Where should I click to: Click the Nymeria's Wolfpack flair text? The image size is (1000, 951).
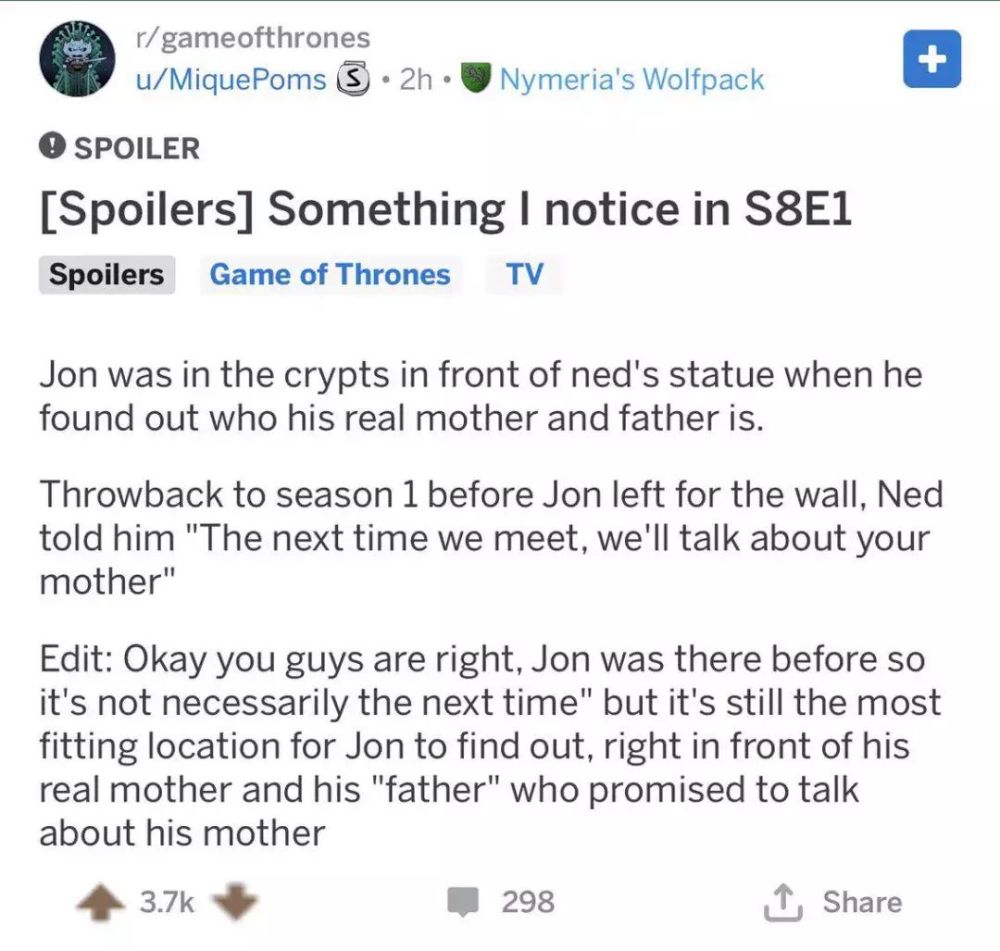(x=632, y=80)
